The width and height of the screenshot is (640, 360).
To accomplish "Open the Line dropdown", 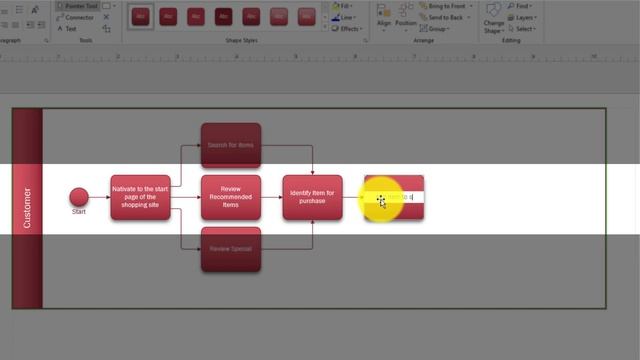I will click(343, 18).
